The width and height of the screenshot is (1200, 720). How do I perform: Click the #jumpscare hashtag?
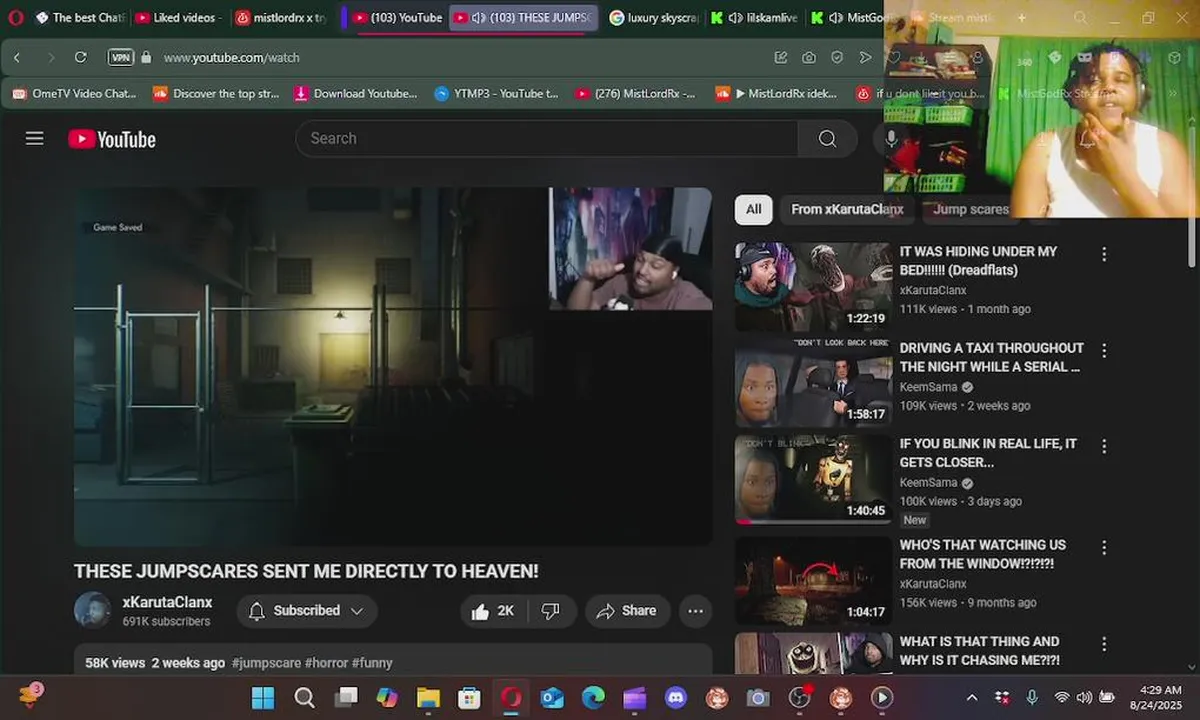[266, 663]
